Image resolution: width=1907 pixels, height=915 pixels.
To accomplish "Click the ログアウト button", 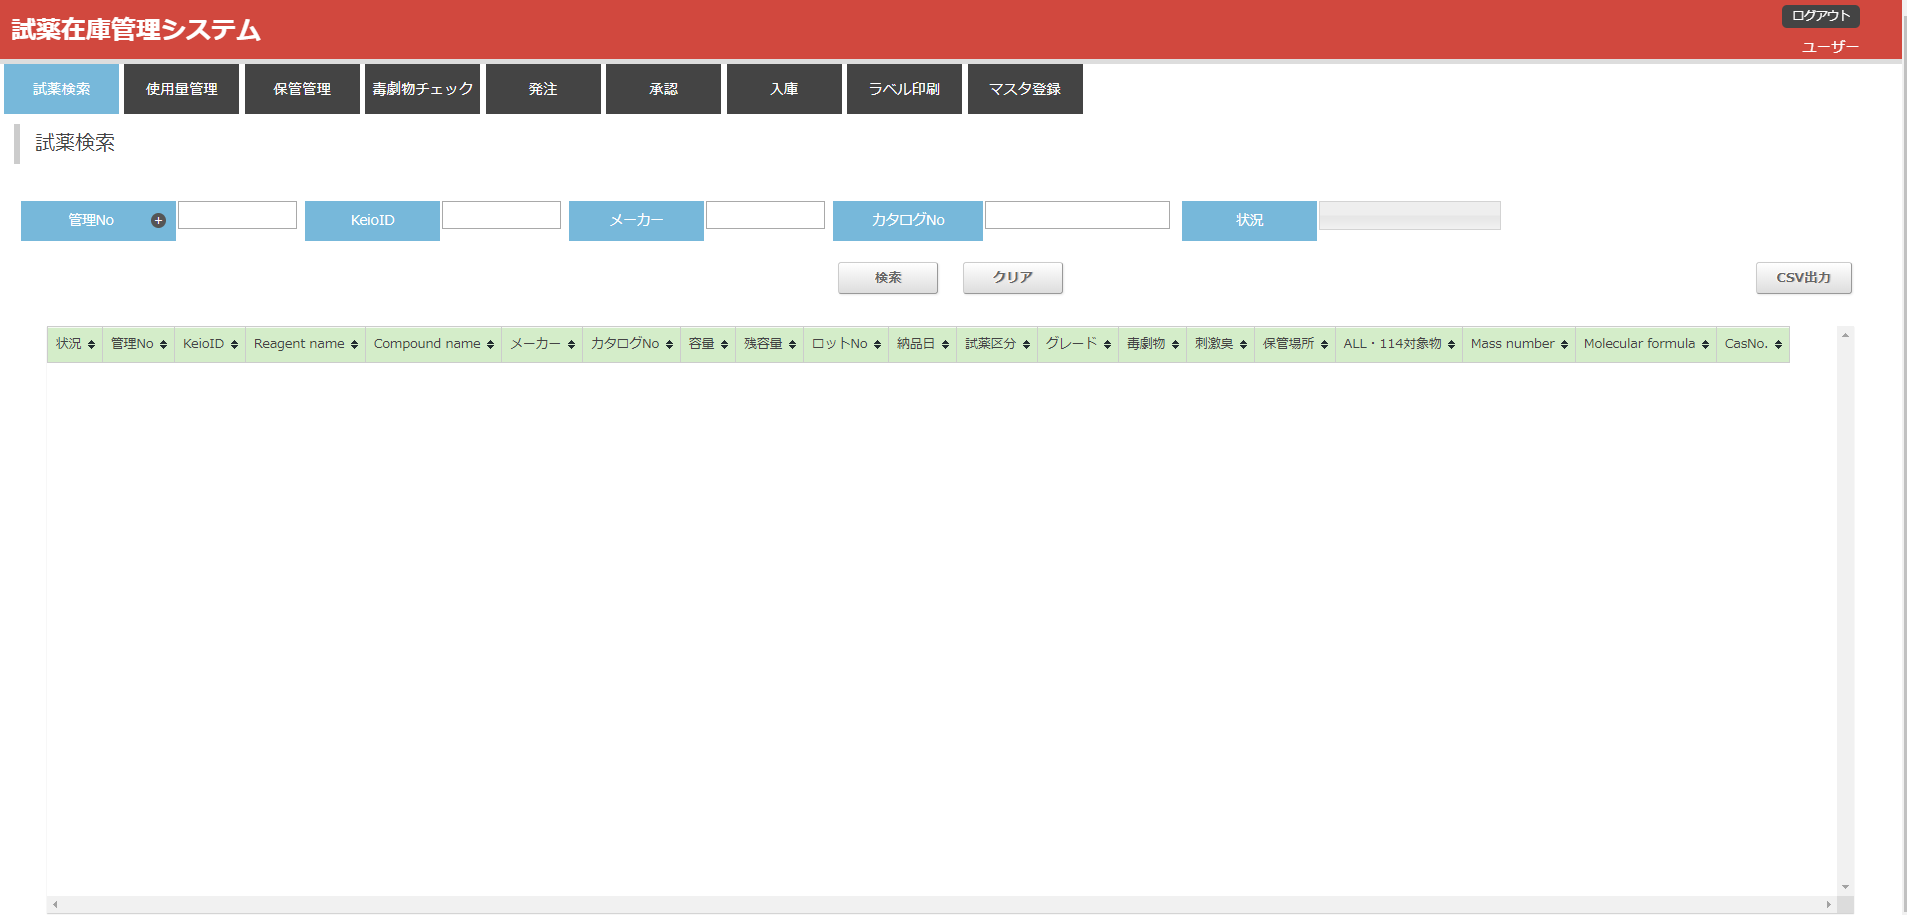I will (x=1820, y=16).
